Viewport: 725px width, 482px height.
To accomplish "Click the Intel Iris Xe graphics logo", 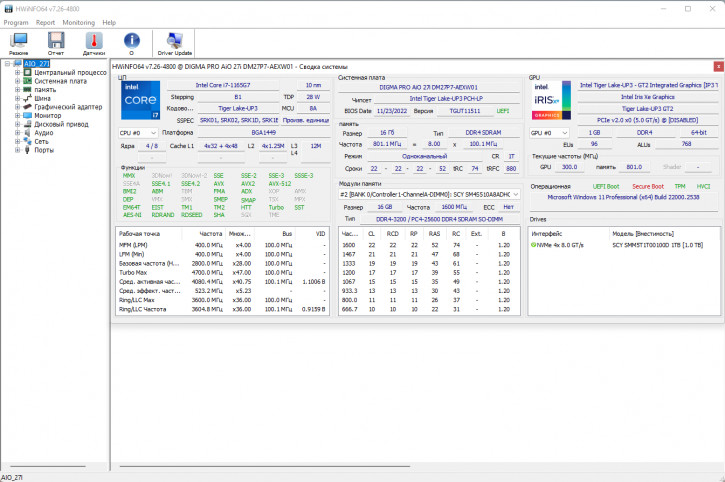I will click(x=553, y=100).
